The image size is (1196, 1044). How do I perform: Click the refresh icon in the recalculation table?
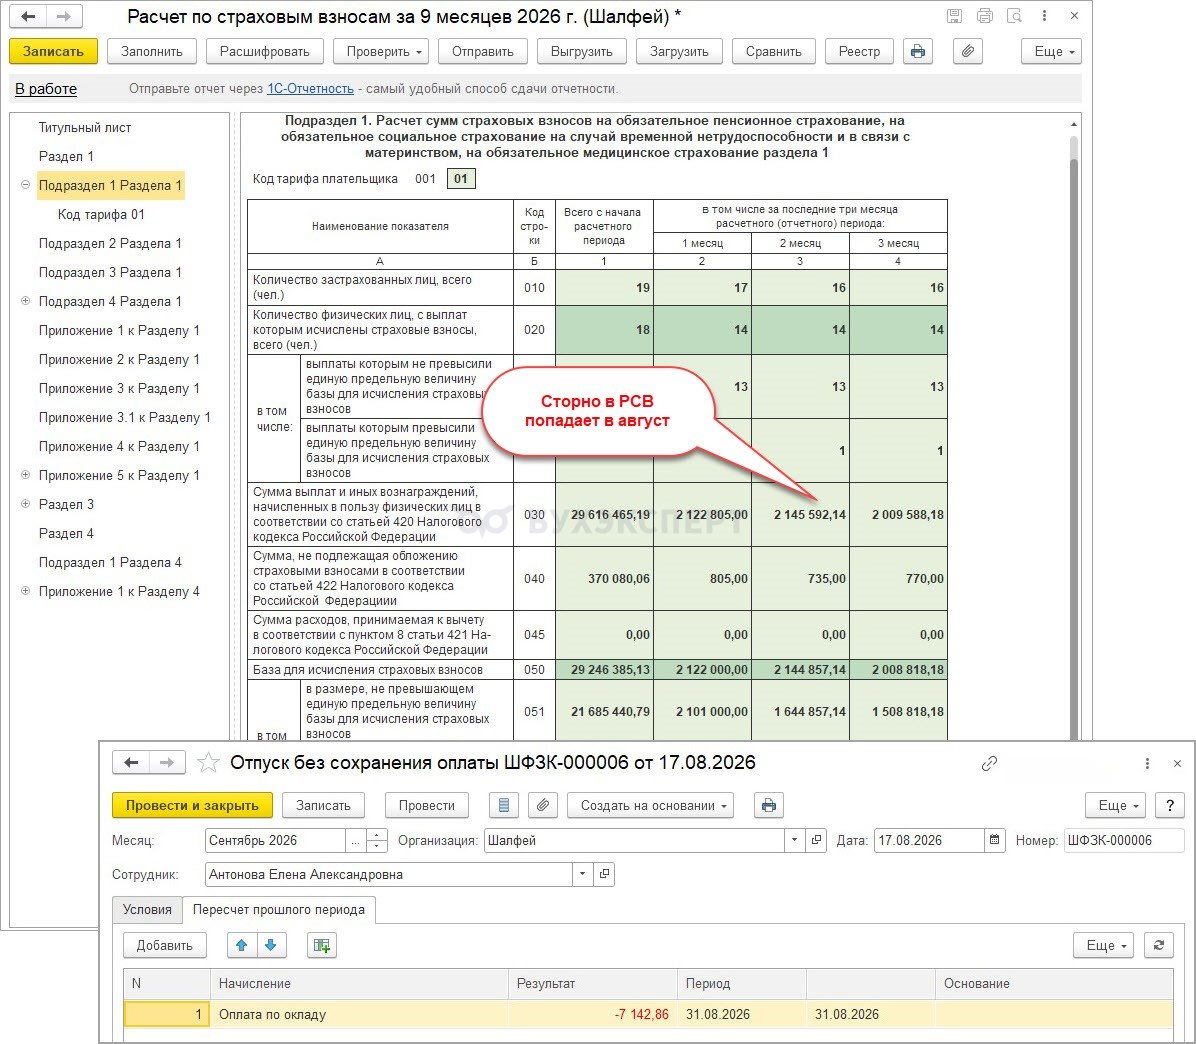[1159, 946]
